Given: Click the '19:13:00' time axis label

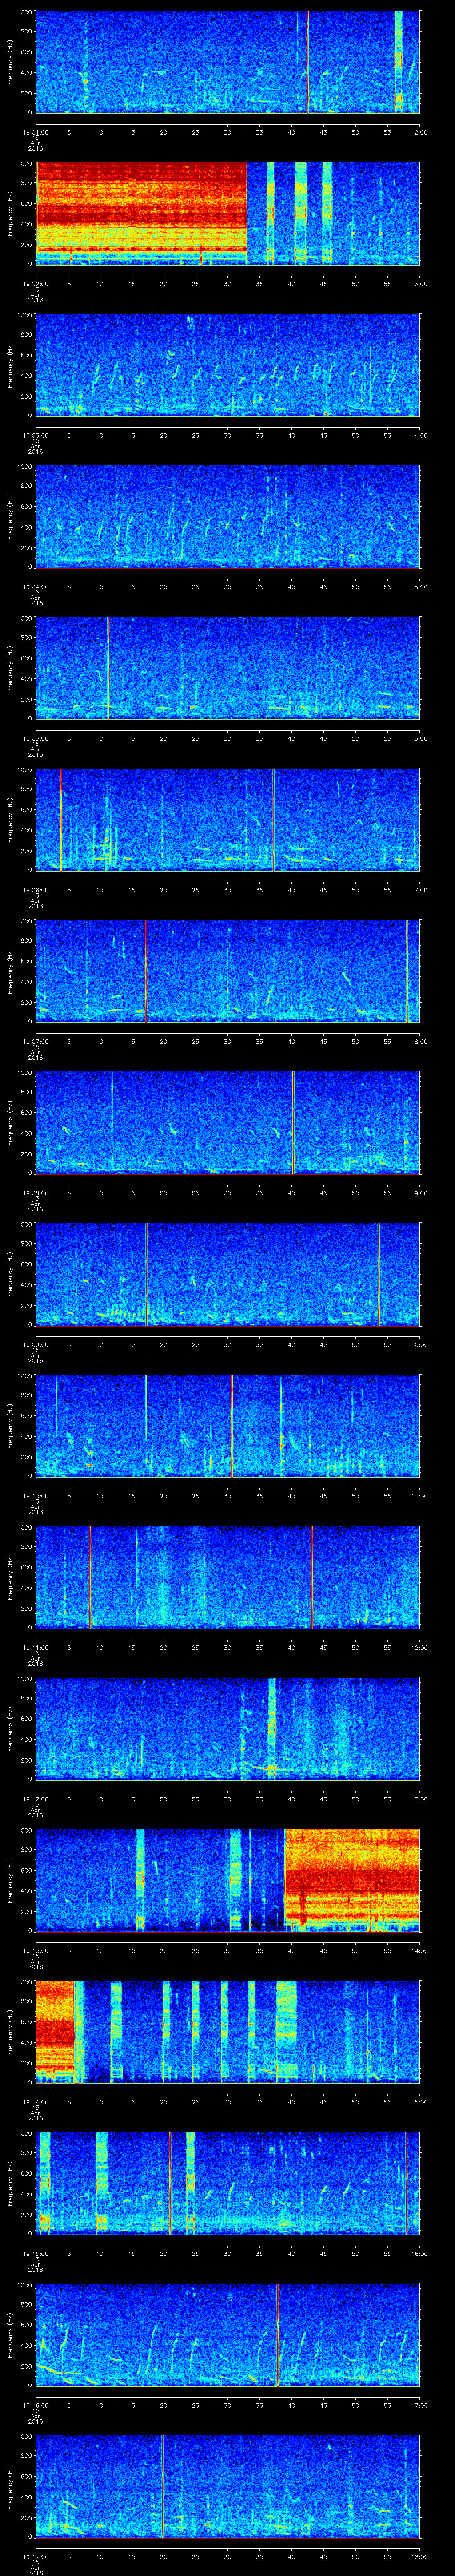Looking at the screenshot, I should click(36, 1950).
